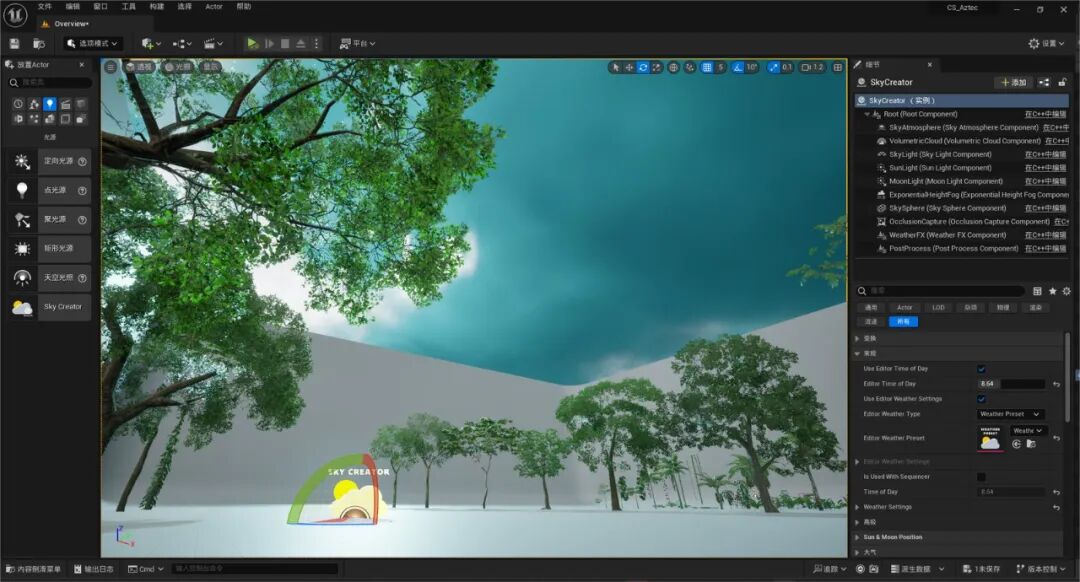Viewport: 1080px width, 582px height.
Task: Open the first menu bar item (File)
Action: click(45, 6)
